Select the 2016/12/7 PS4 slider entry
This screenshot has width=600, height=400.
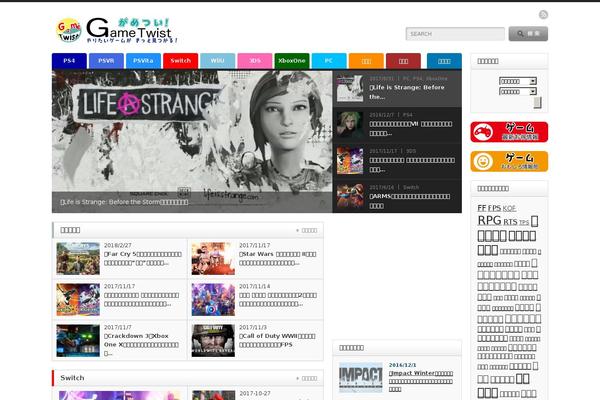click(x=397, y=125)
